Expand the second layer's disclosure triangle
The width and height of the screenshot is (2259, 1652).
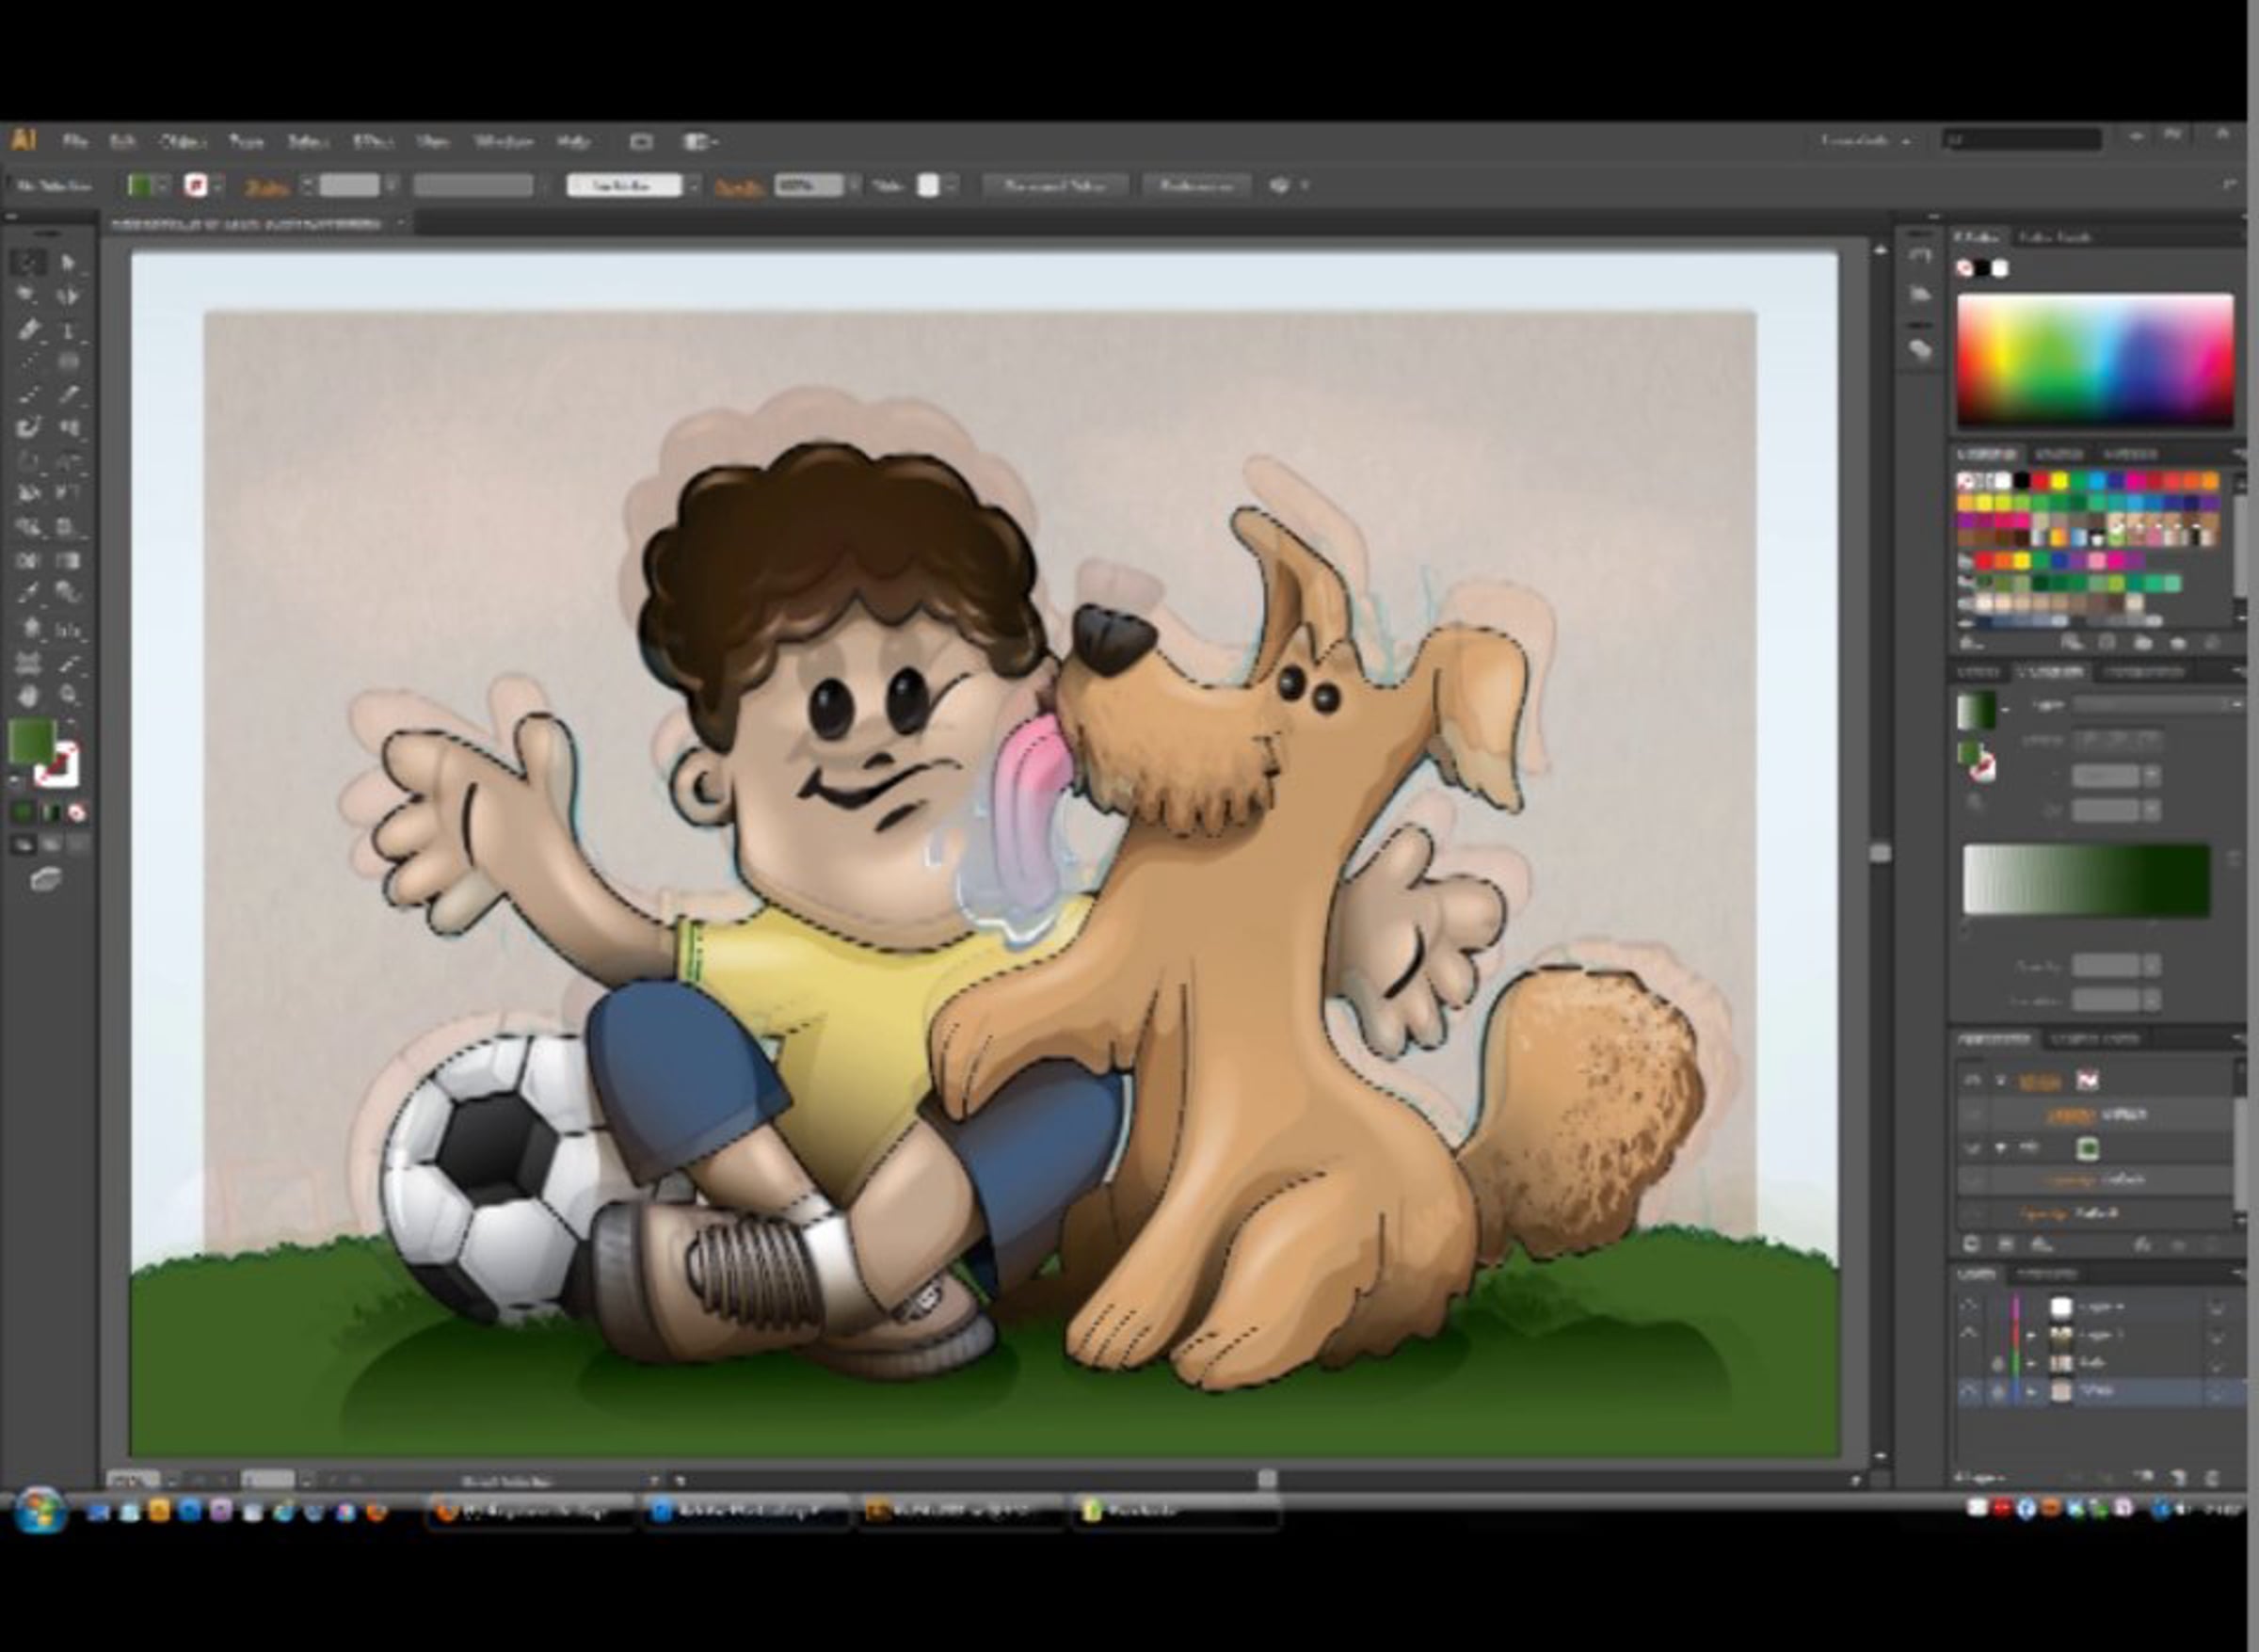2031,1335
